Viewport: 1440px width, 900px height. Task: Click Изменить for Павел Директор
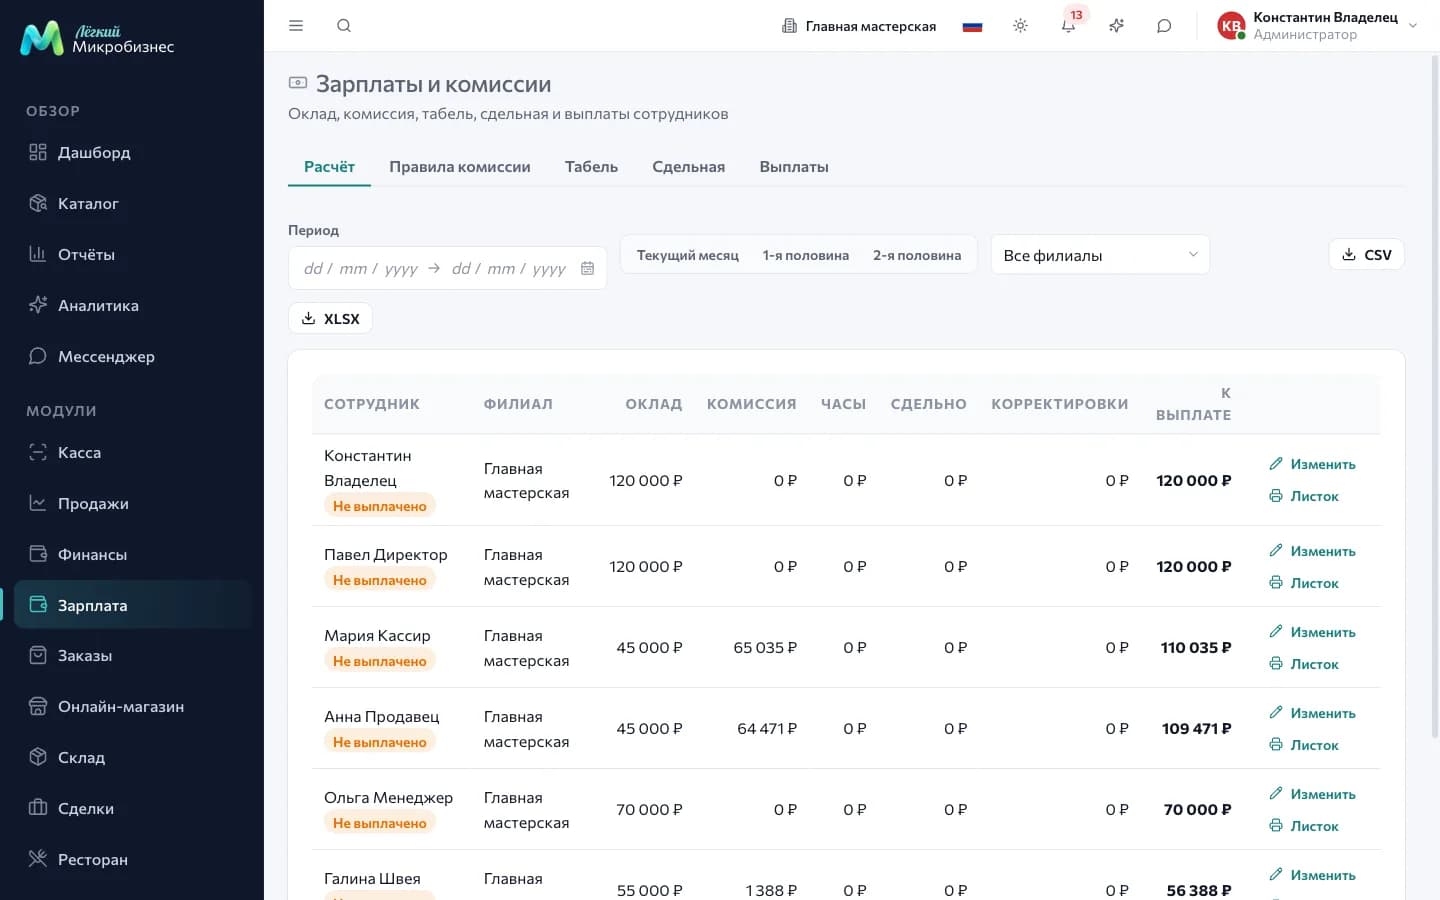(x=1312, y=551)
